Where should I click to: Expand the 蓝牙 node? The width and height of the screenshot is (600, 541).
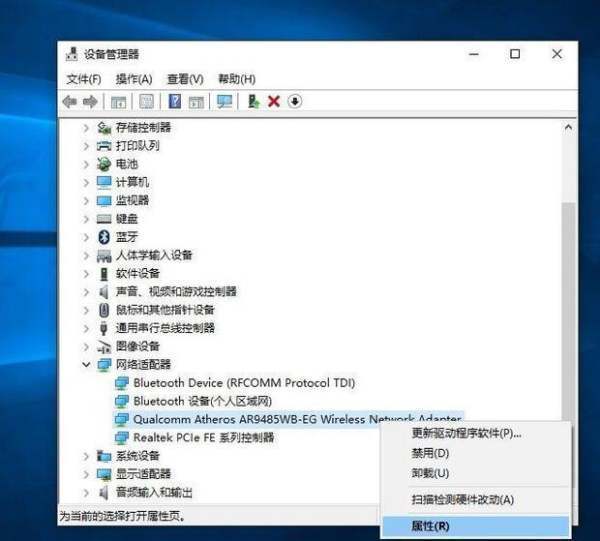(86, 237)
